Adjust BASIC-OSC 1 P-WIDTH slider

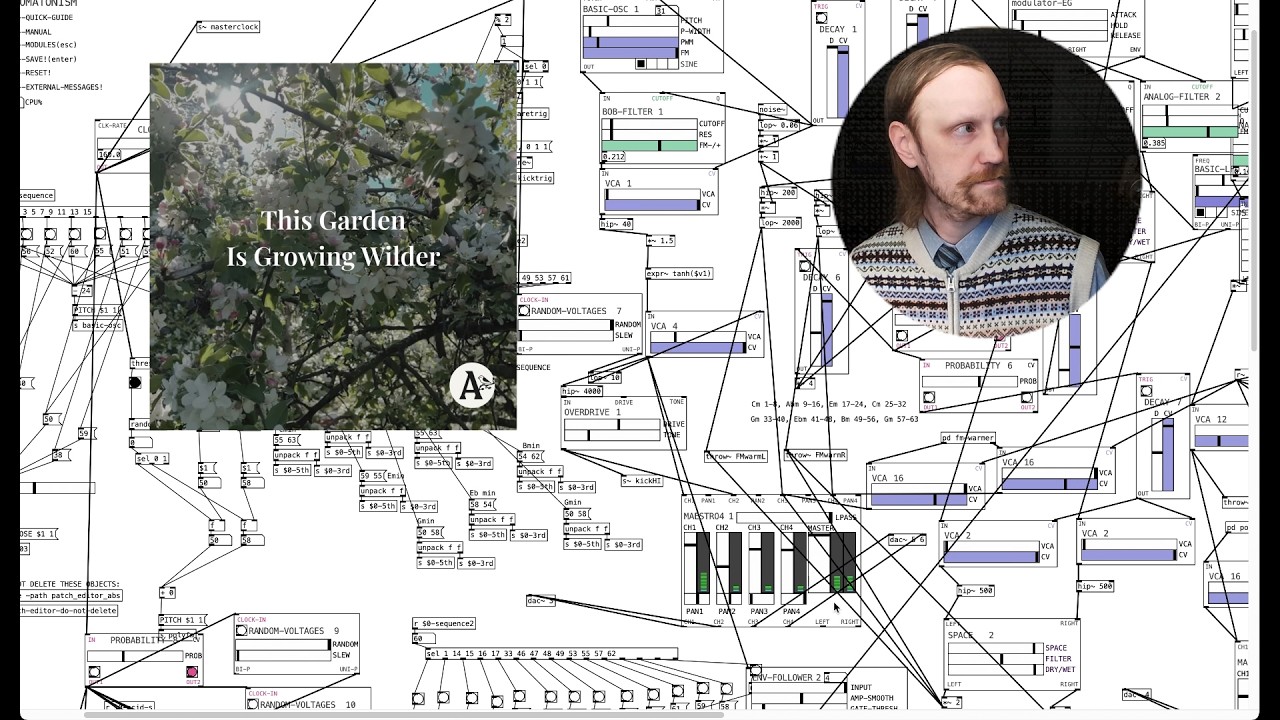(630, 31)
